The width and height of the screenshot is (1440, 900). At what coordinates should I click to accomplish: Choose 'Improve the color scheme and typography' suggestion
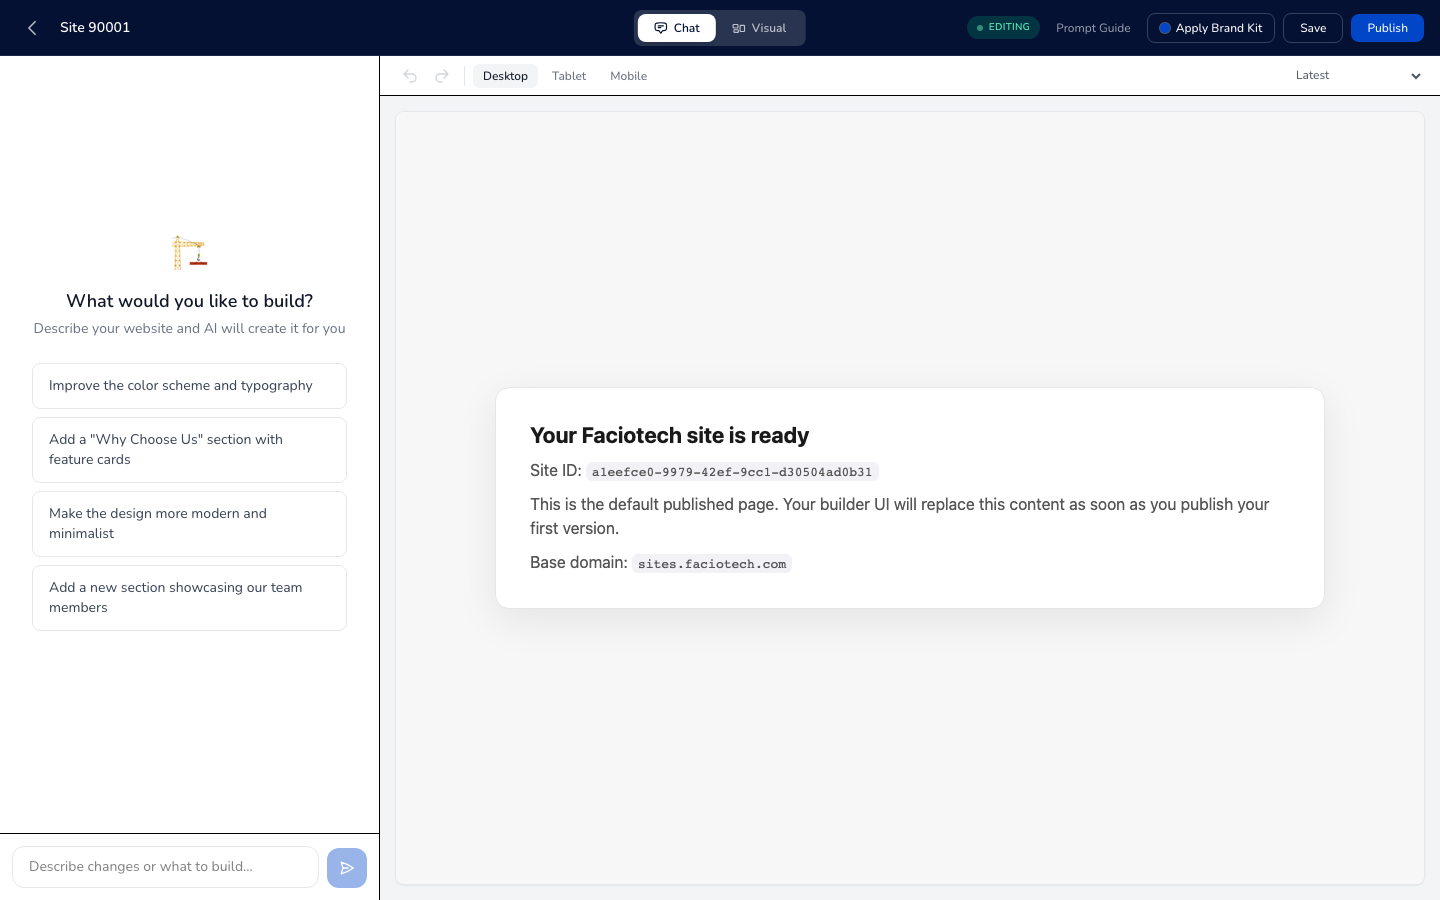[x=189, y=386]
